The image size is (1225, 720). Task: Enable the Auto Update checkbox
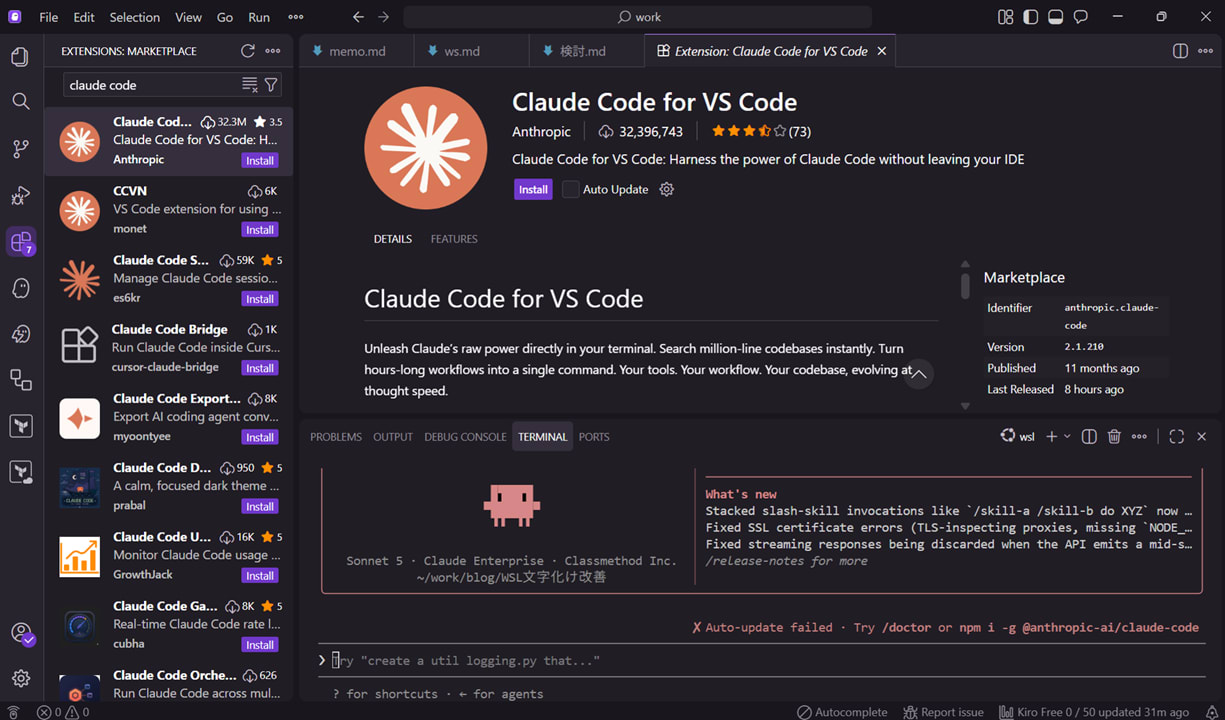pos(571,189)
